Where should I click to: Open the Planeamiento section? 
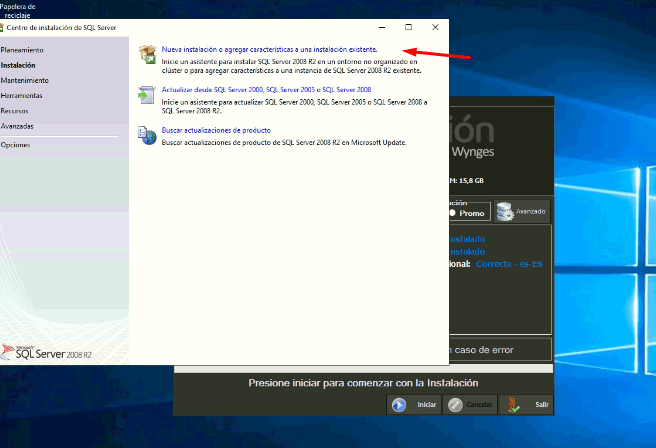click(22, 49)
